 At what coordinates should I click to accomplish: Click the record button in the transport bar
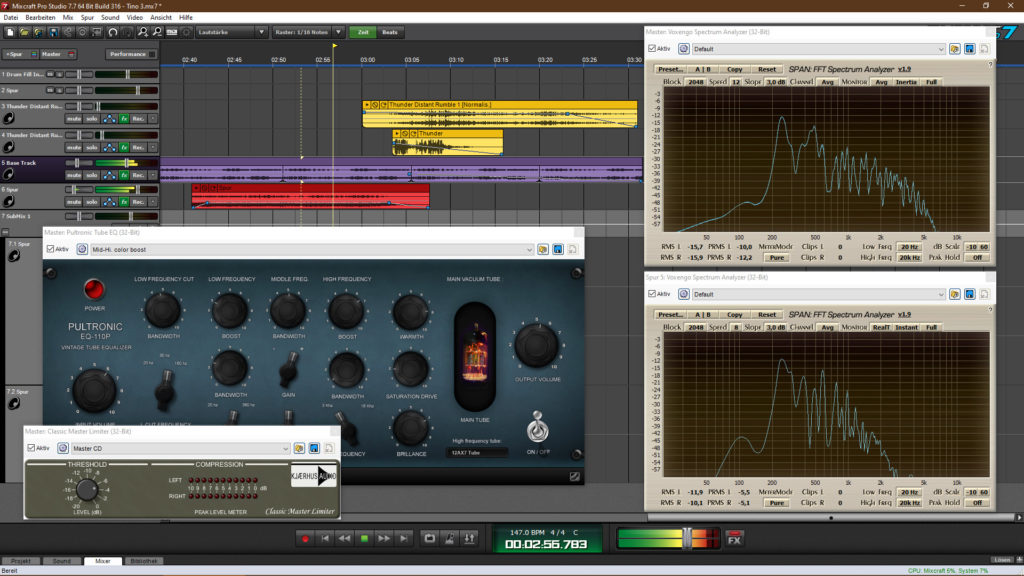[x=305, y=539]
